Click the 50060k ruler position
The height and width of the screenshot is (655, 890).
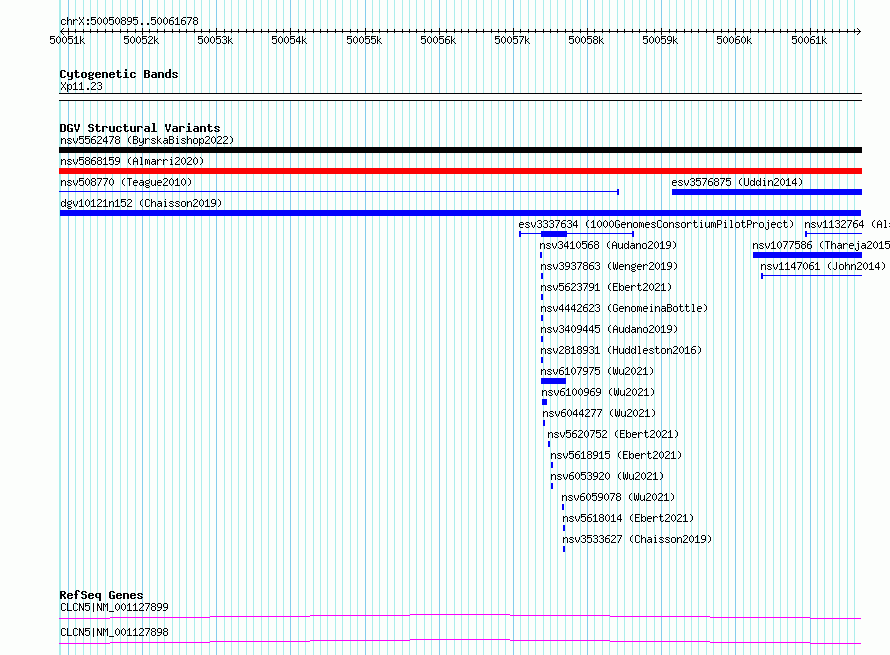(x=734, y=40)
